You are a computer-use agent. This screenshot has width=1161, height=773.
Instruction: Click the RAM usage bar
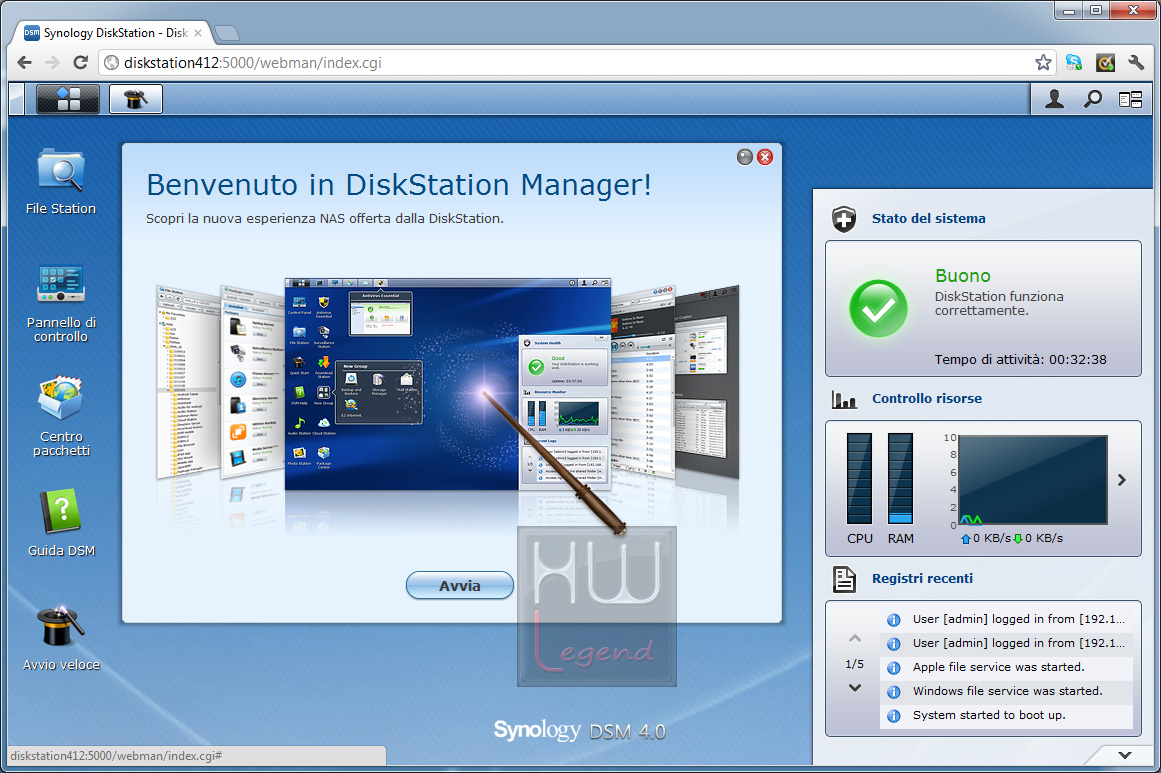(900, 478)
